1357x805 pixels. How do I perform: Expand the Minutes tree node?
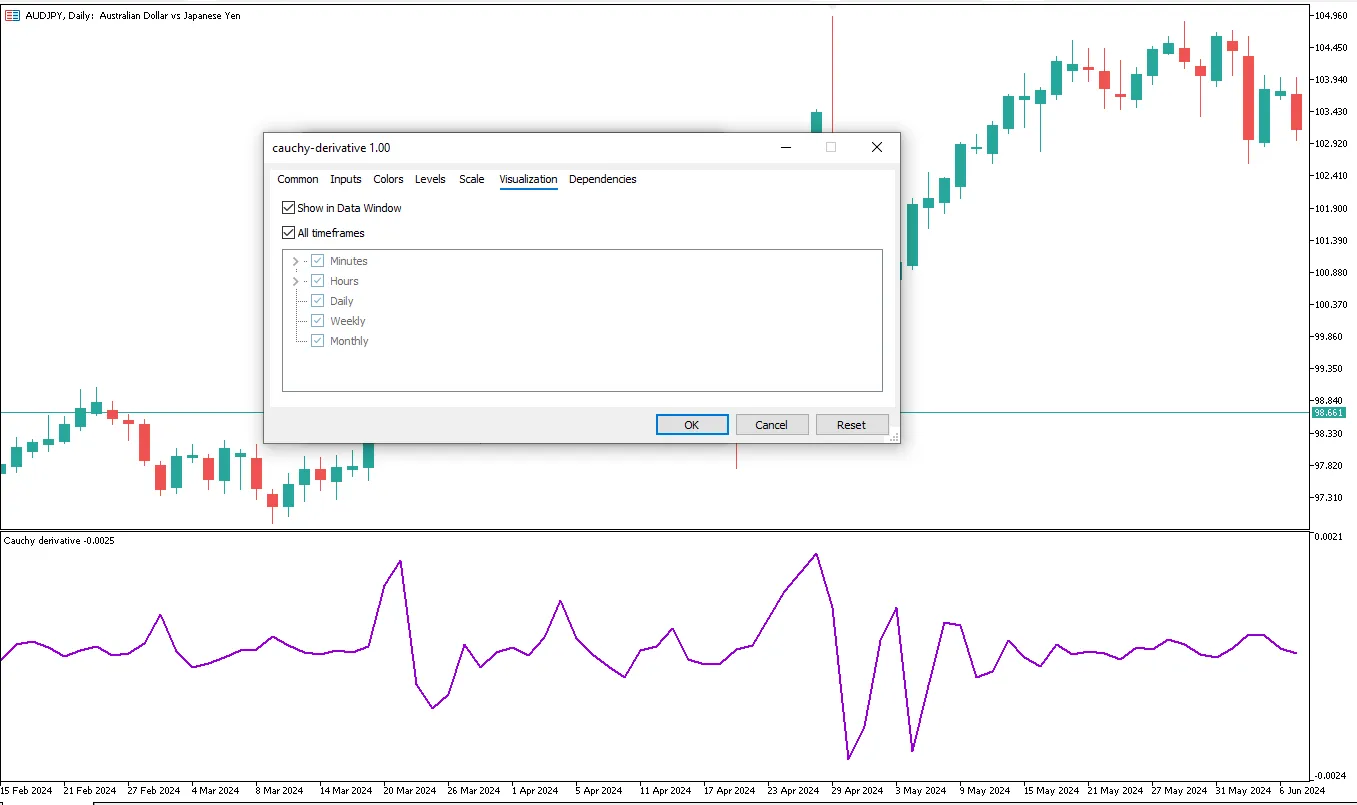coord(295,261)
